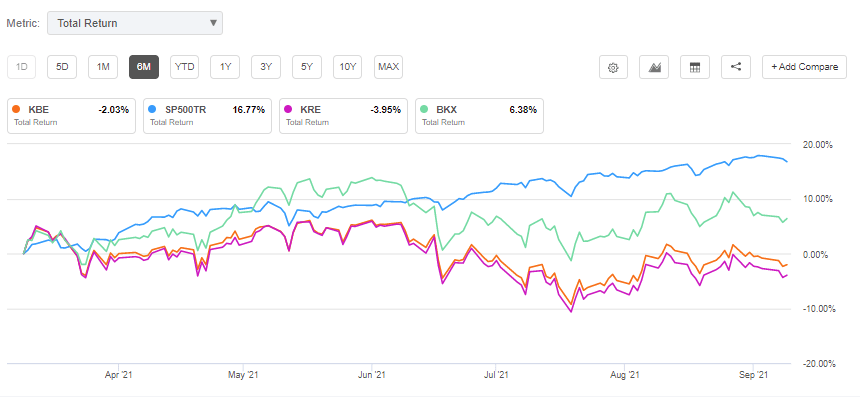Select the 5D time range
This screenshot has height=397, width=860.
(x=62, y=67)
